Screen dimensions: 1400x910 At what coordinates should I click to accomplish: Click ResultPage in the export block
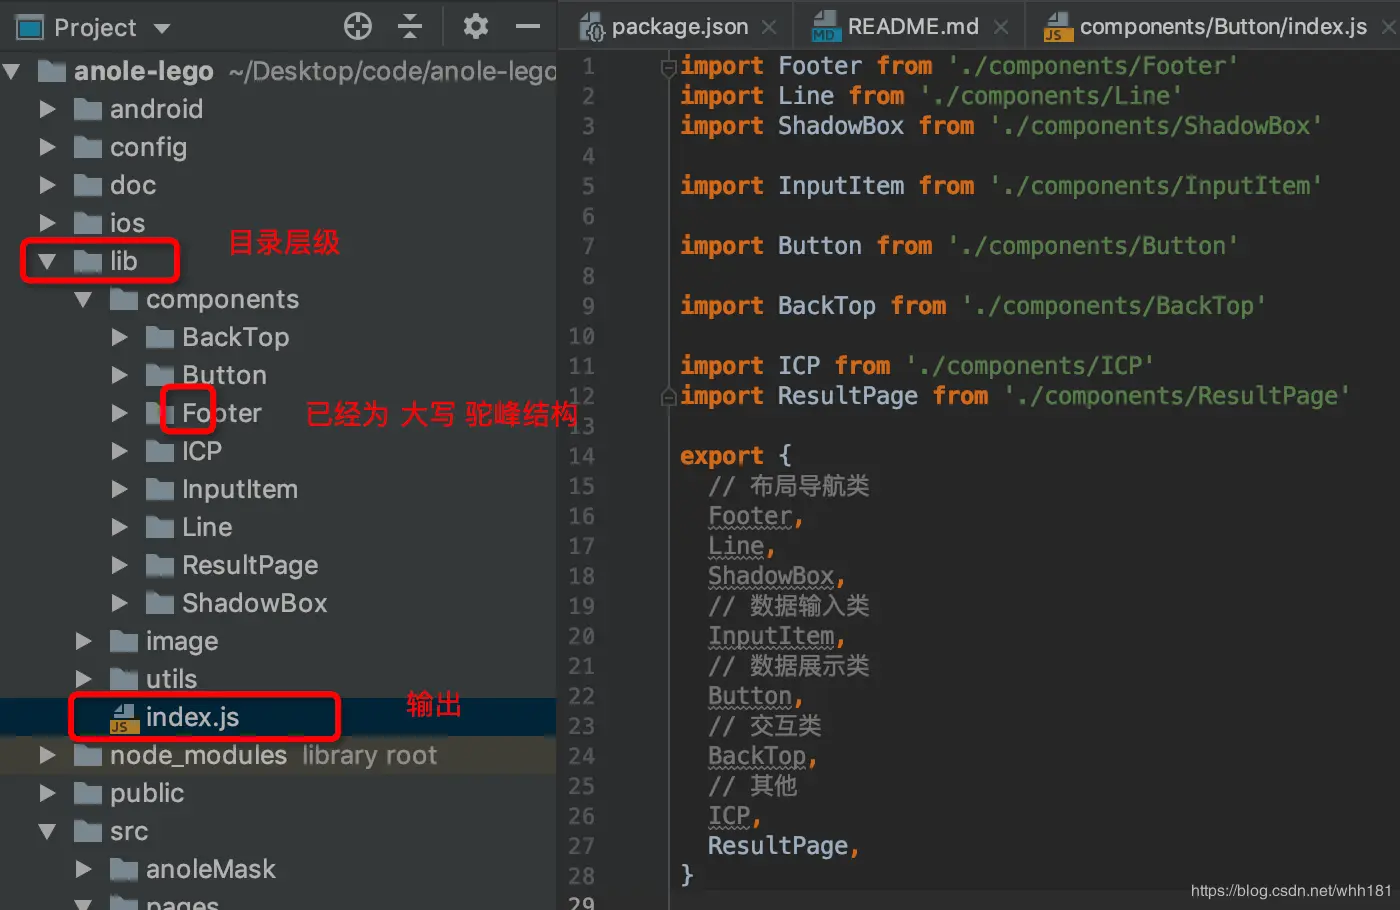[x=778, y=846]
